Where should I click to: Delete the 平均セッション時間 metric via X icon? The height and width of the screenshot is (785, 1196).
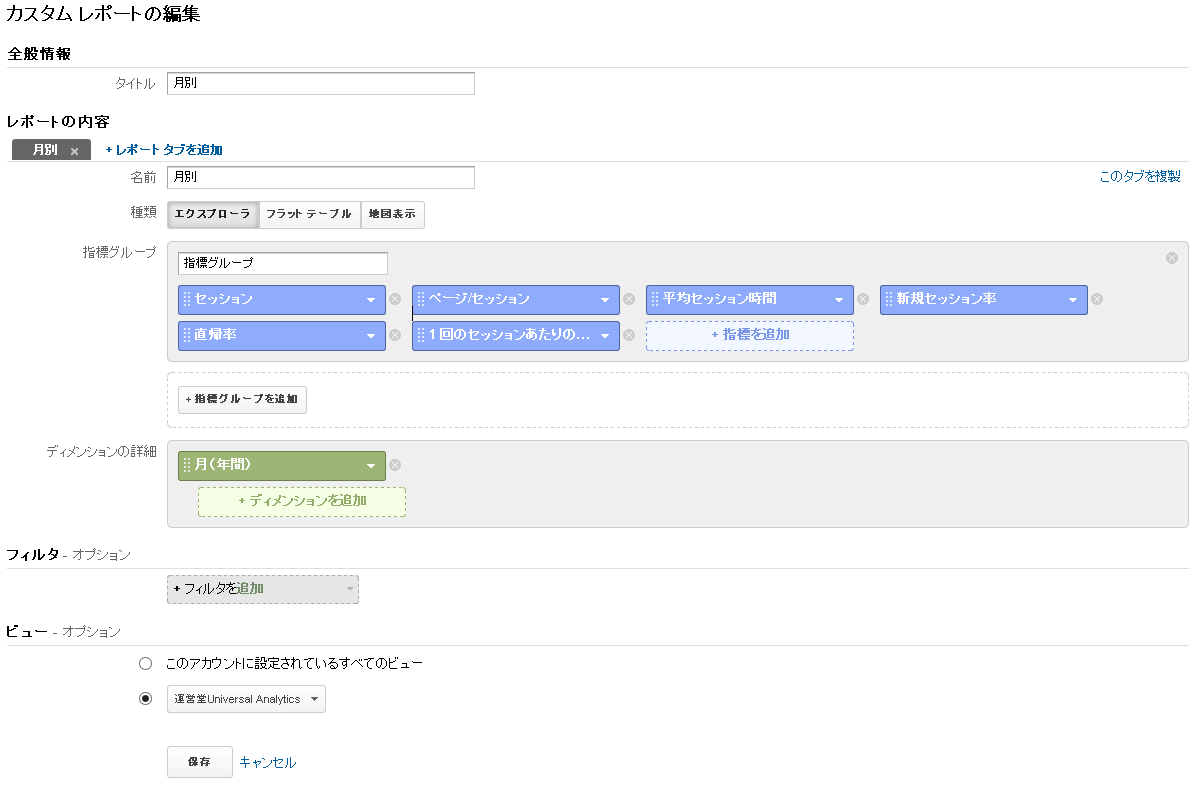[x=863, y=299]
